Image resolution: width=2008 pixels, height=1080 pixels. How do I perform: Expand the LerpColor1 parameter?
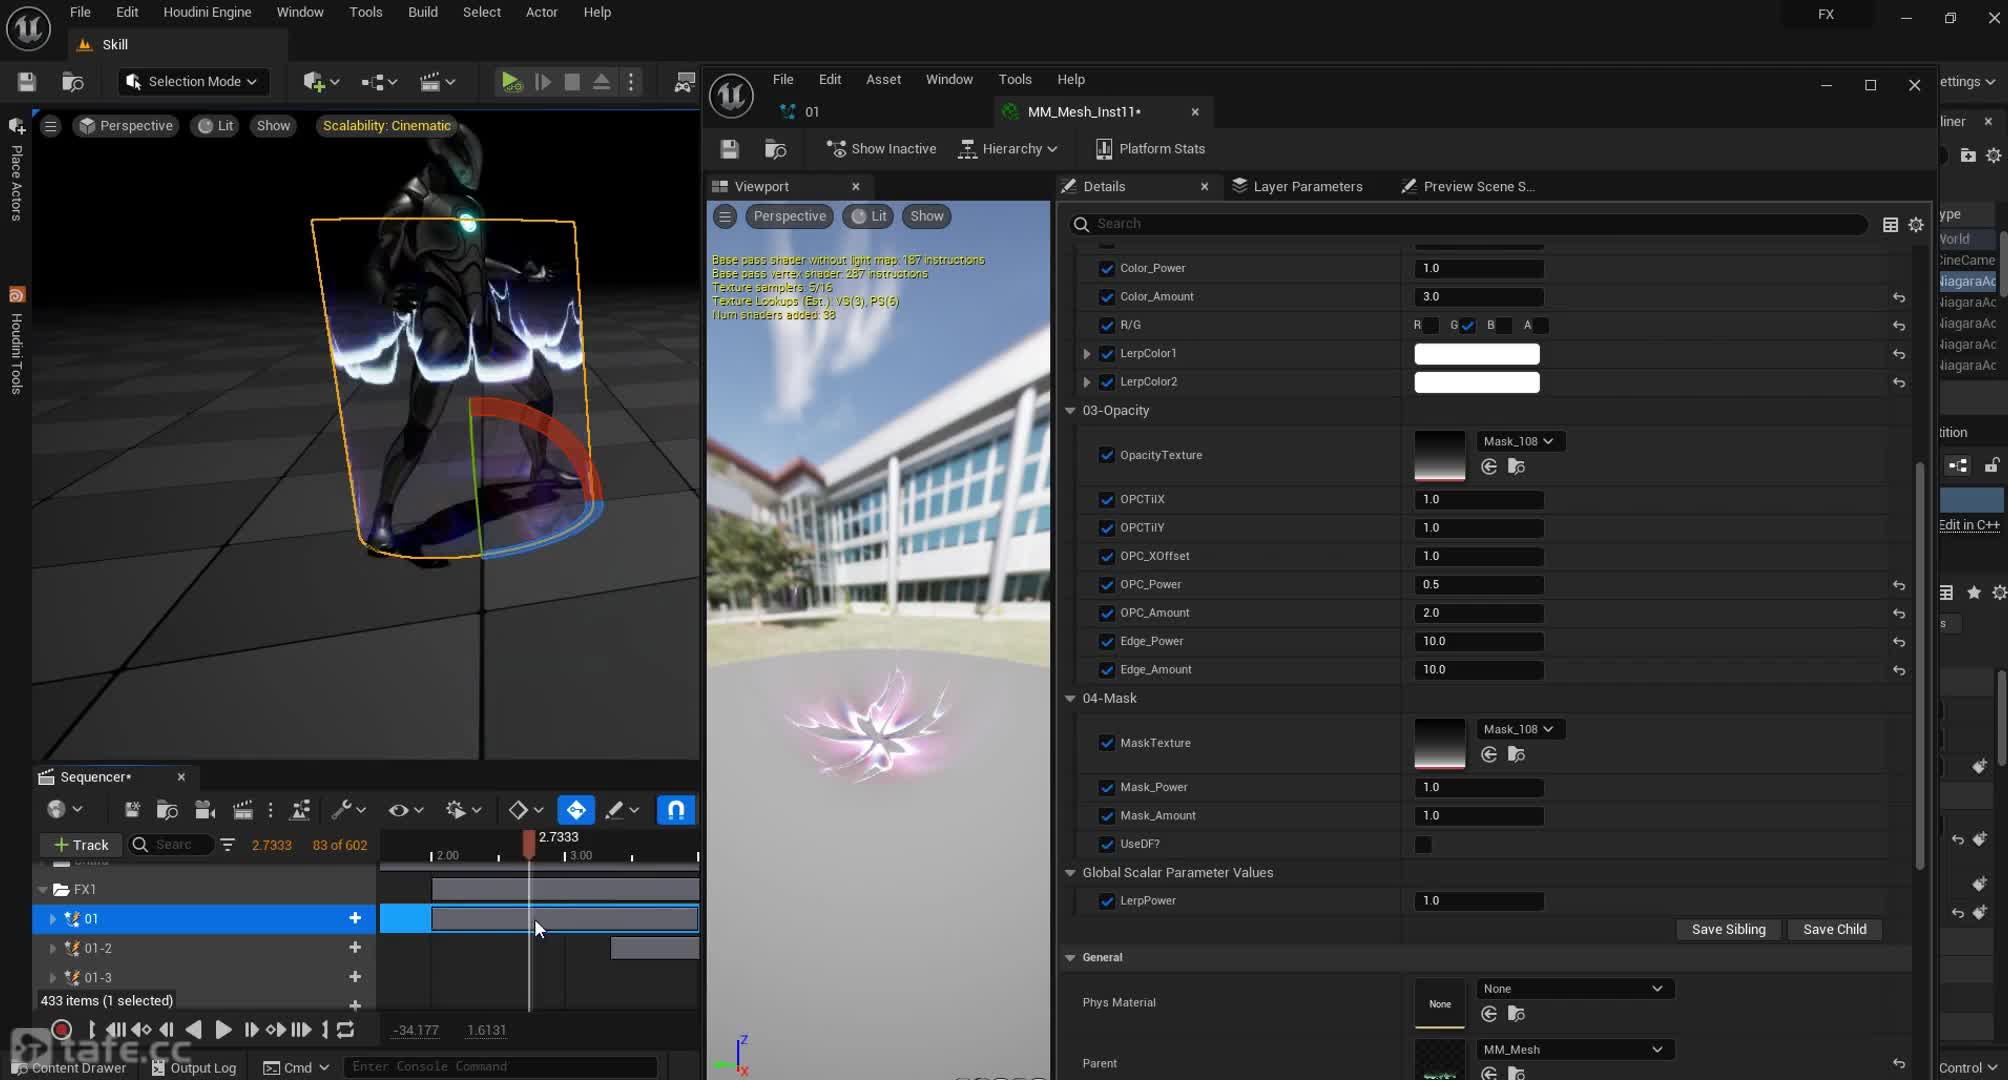click(1087, 354)
